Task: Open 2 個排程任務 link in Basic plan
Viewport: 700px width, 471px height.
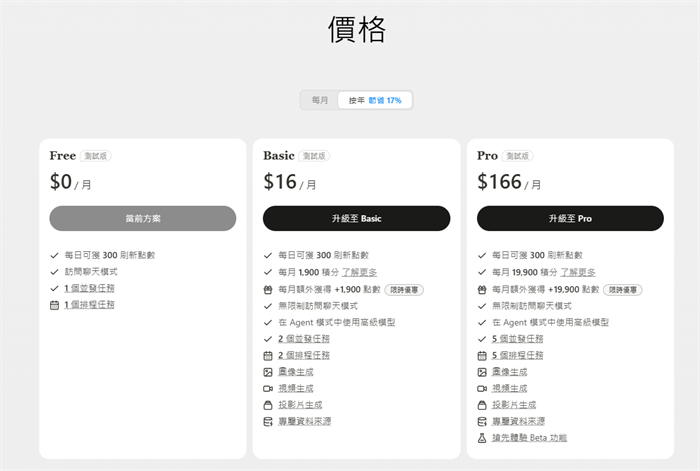Action: coord(304,355)
